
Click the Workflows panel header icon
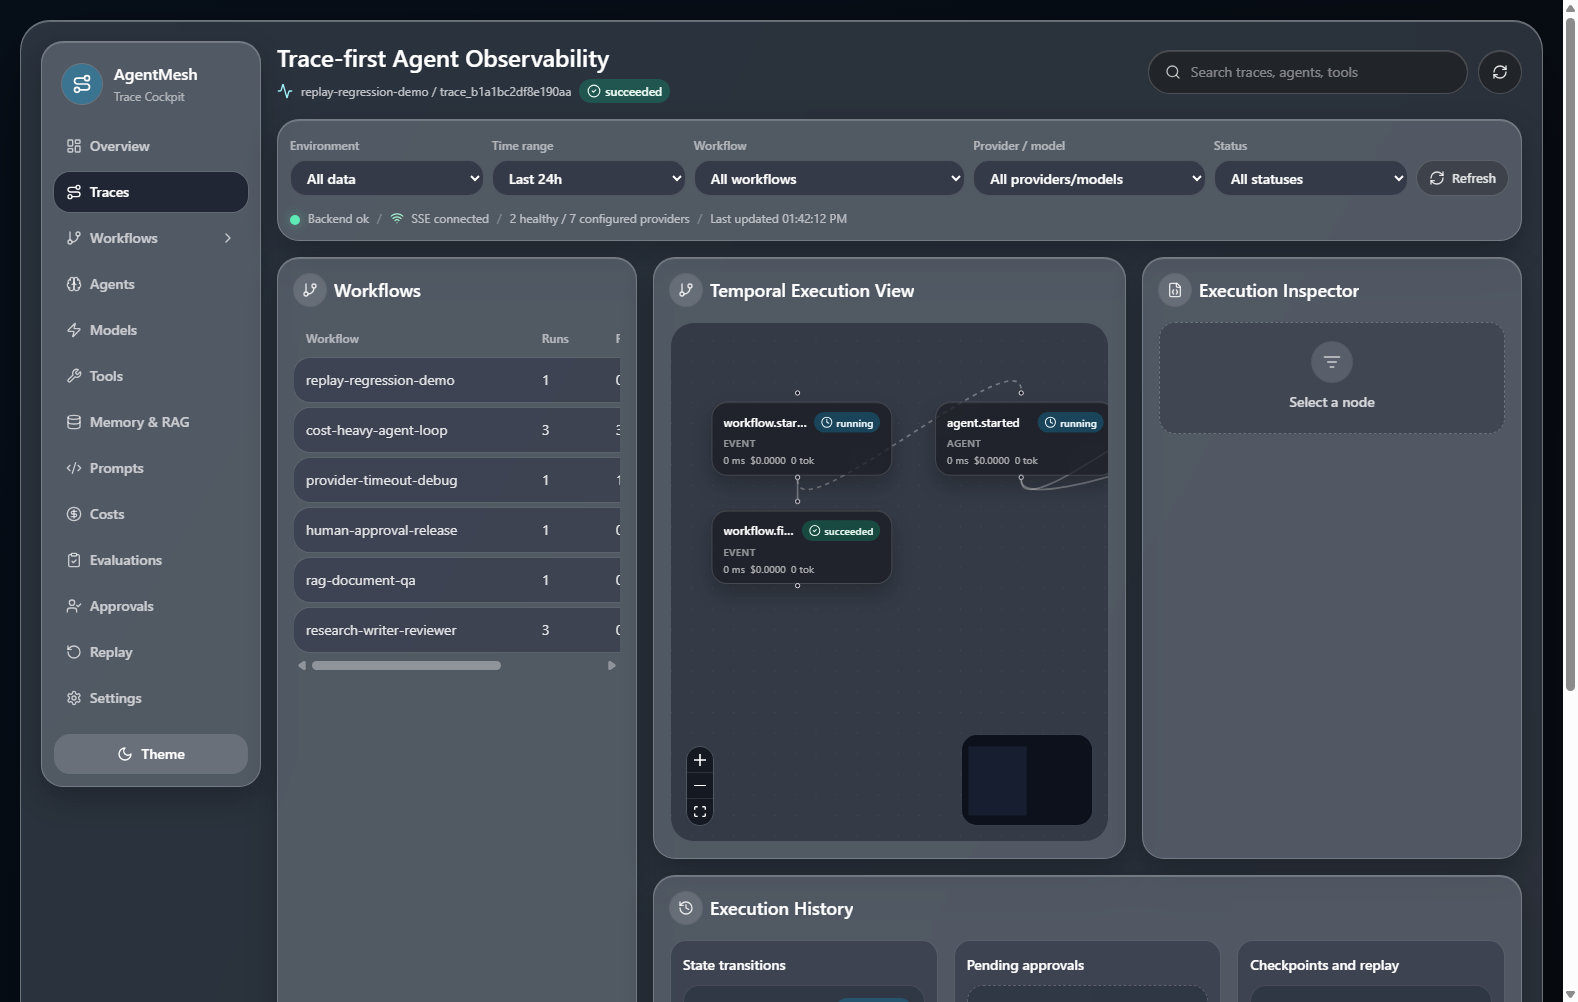point(310,290)
